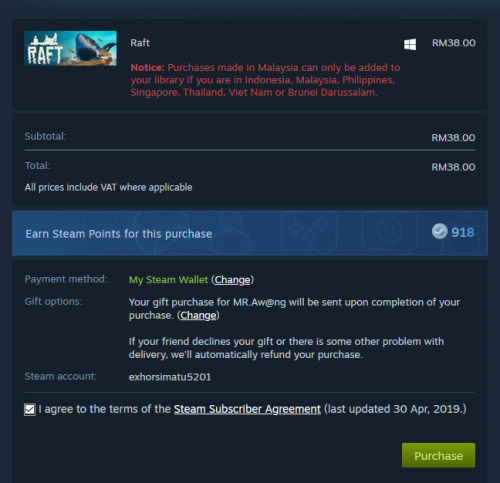This screenshot has height=483, width=500.
Task: Click the Steam account name exhorsimatu5201
Action: 170,377
